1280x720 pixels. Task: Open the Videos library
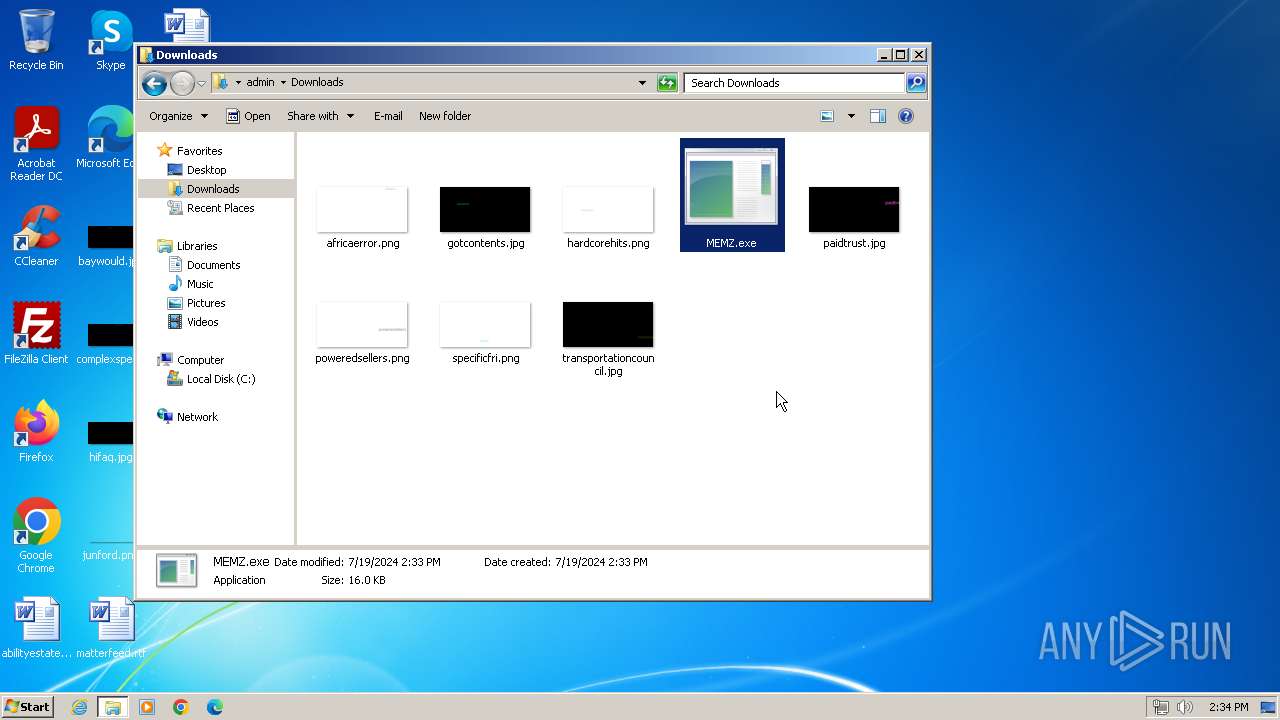click(193, 322)
